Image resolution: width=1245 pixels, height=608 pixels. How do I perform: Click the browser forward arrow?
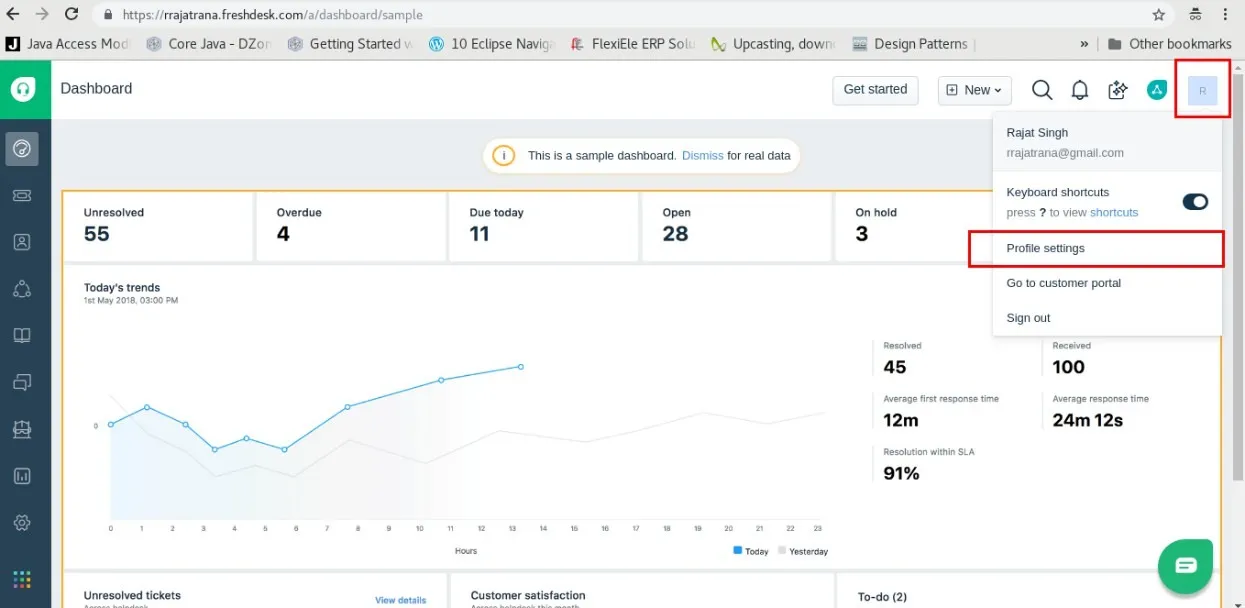(x=42, y=14)
